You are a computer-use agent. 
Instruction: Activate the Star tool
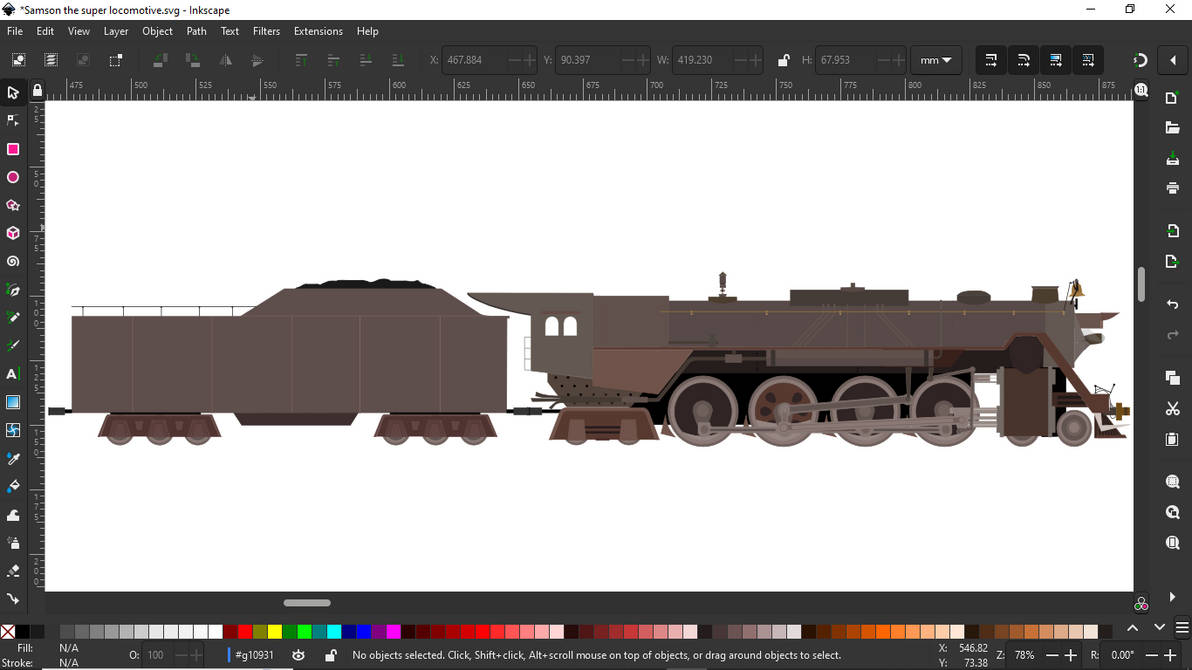coord(13,204)
